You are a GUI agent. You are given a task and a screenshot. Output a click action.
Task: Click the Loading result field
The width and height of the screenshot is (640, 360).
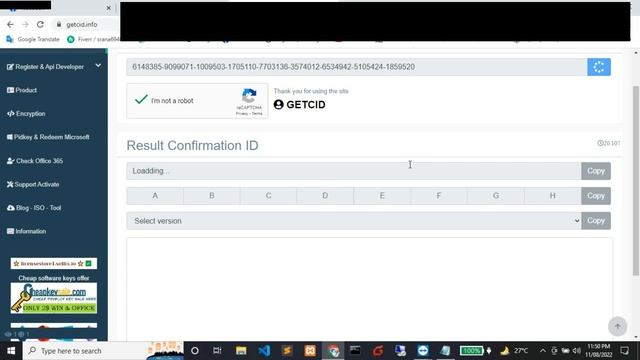pos(354,171)
